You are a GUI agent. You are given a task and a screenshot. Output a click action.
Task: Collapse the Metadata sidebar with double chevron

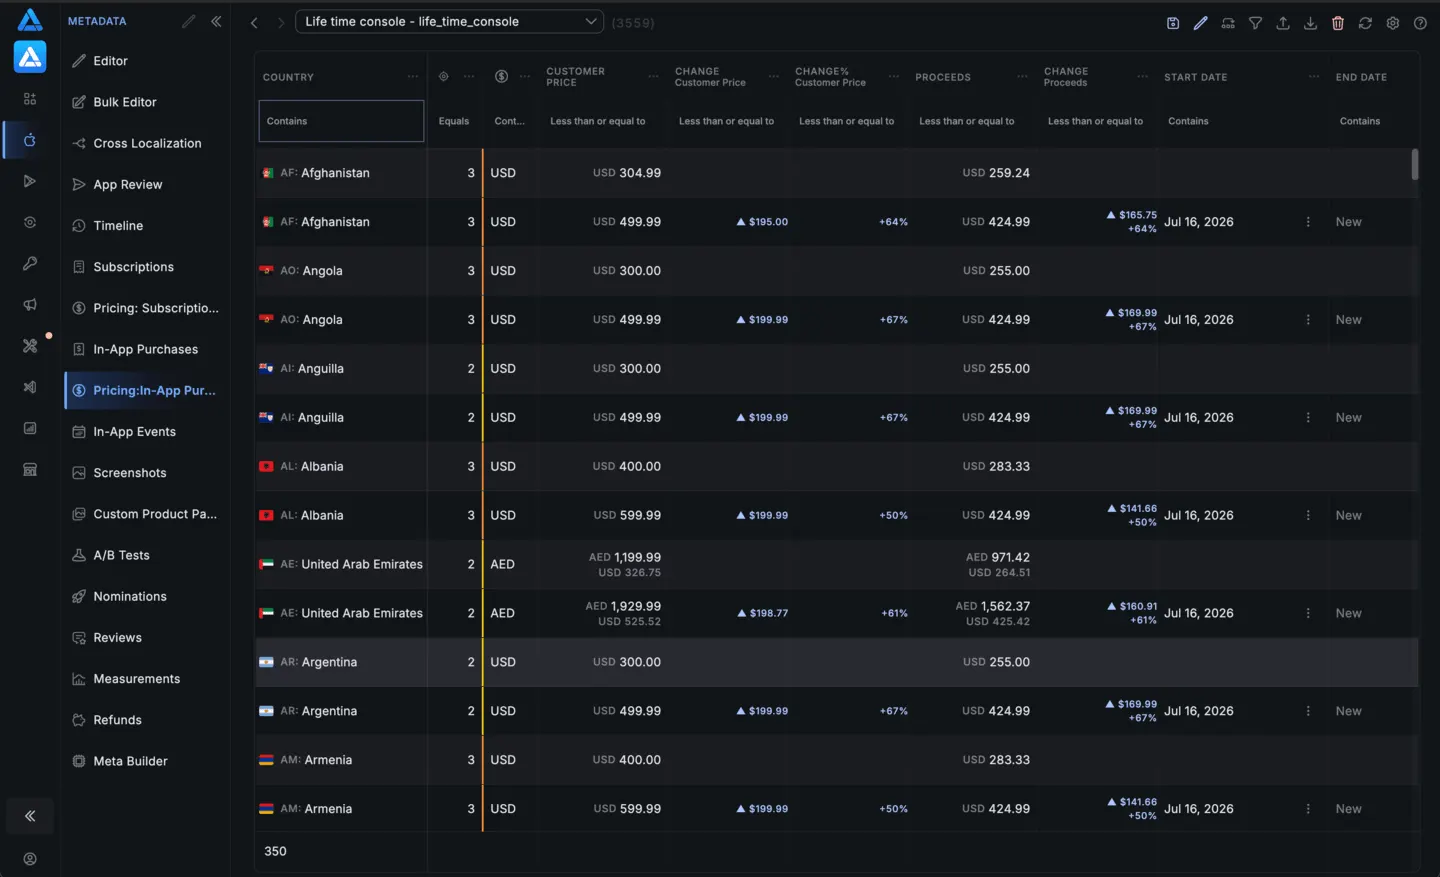coord(216,21)
